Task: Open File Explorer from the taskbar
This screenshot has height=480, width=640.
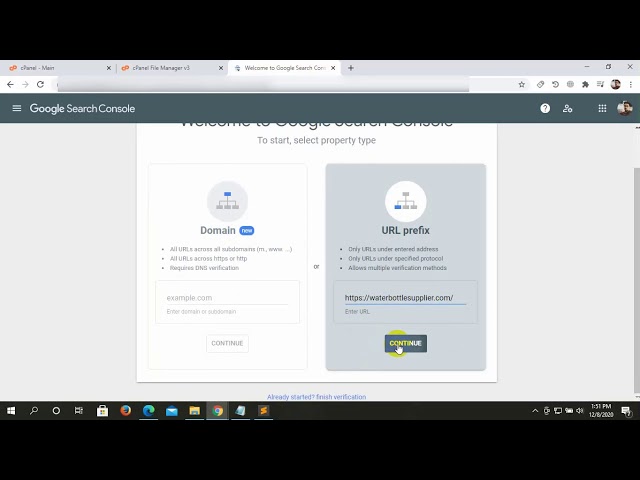Action: coord(195,411)
